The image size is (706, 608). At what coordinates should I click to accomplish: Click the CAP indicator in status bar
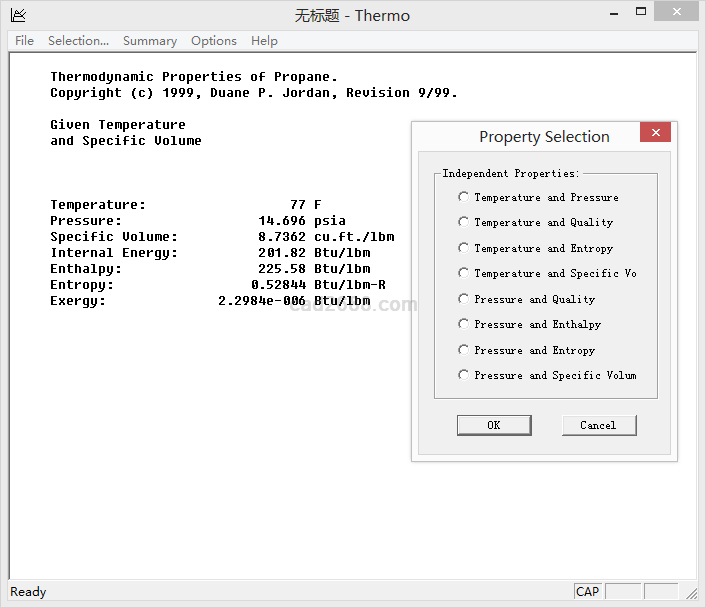588,591
